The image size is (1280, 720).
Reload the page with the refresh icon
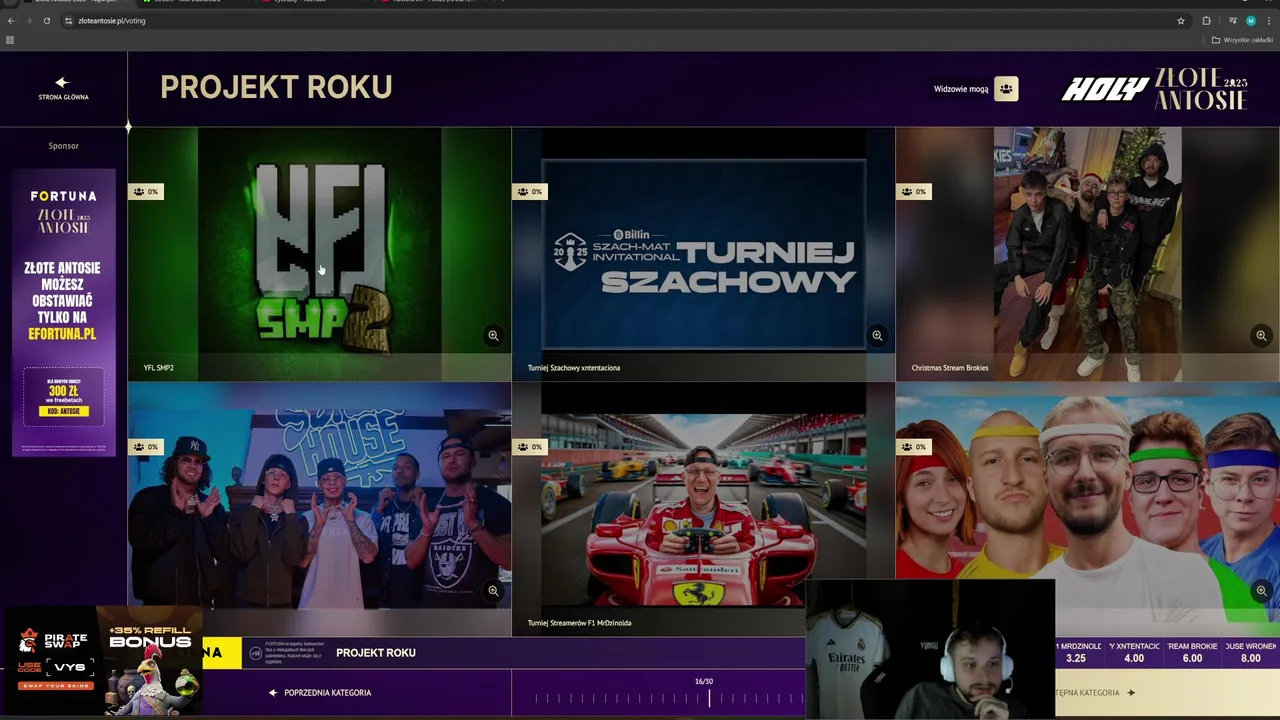(46, 20)
